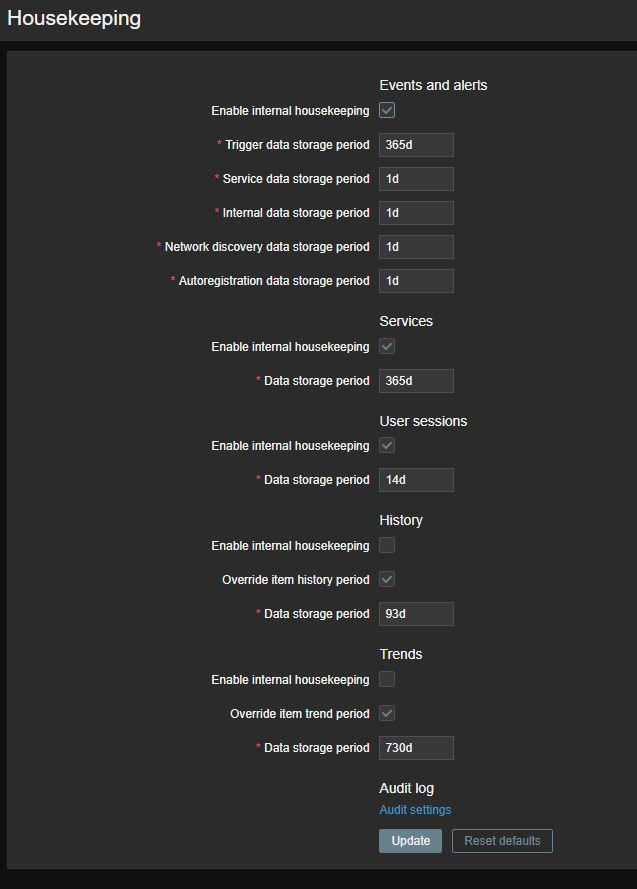637x889 pixels.
Task: Toggle Override item trend period checkbox
Action: point(387,714)
